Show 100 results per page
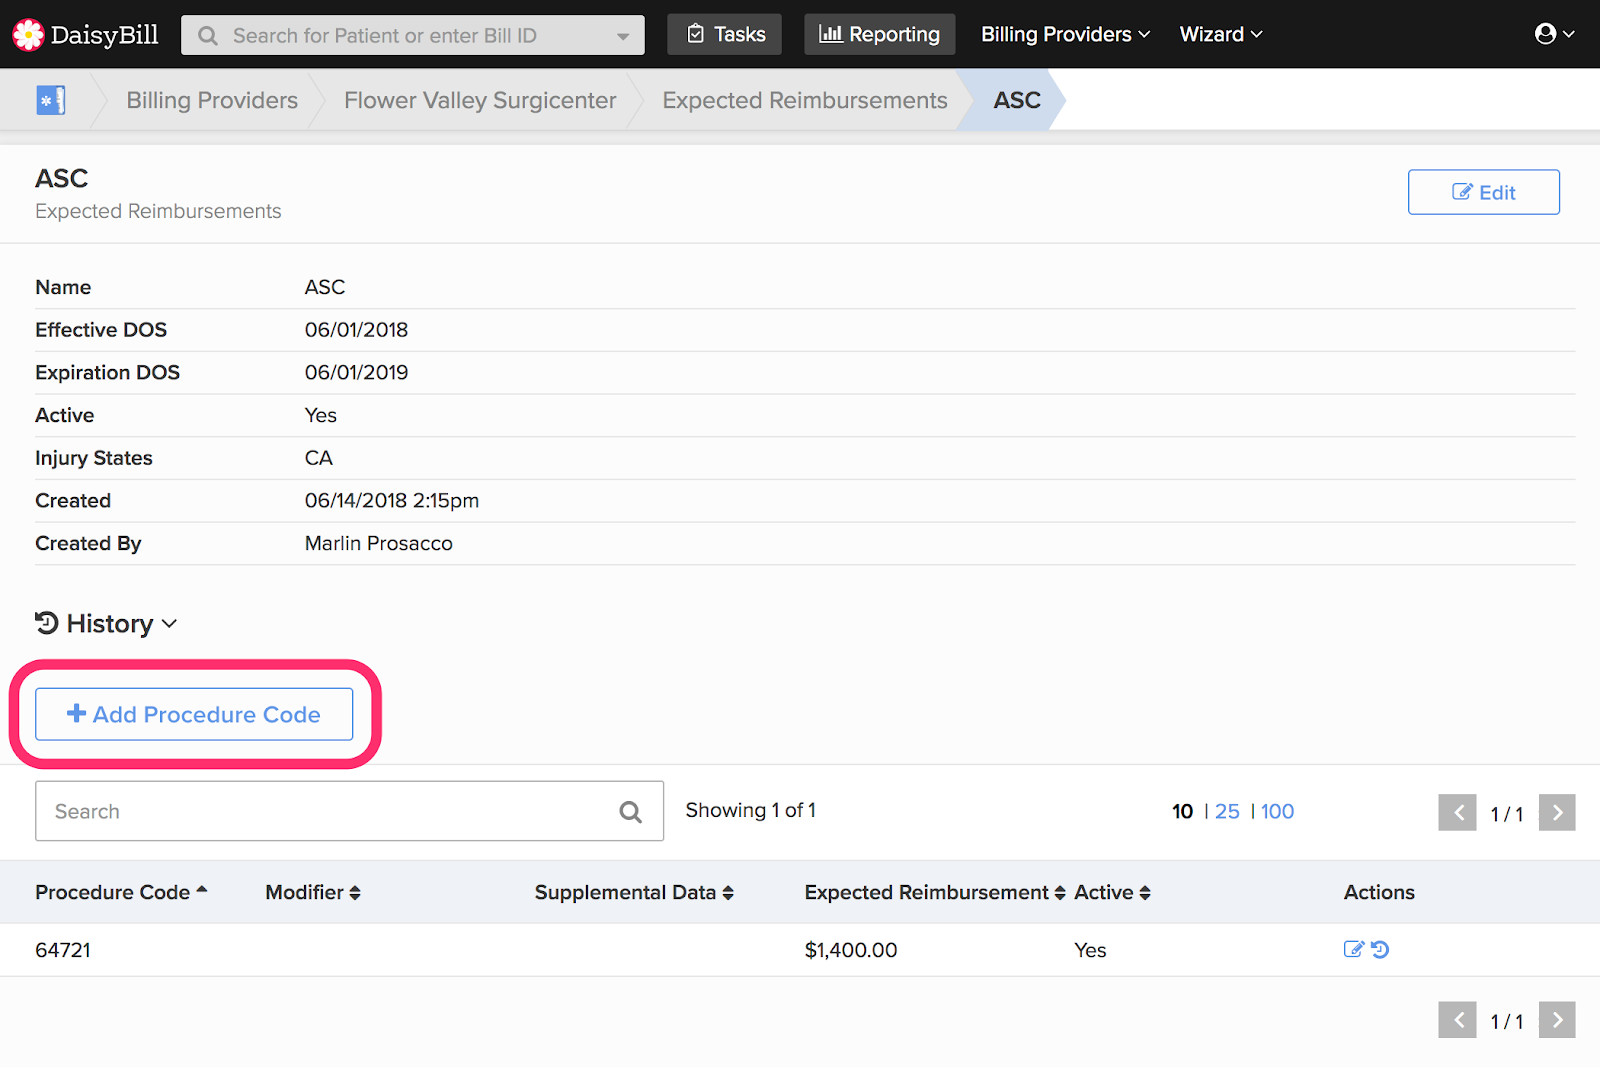The image size is (1600, 1067). [x=1277, y=811]
